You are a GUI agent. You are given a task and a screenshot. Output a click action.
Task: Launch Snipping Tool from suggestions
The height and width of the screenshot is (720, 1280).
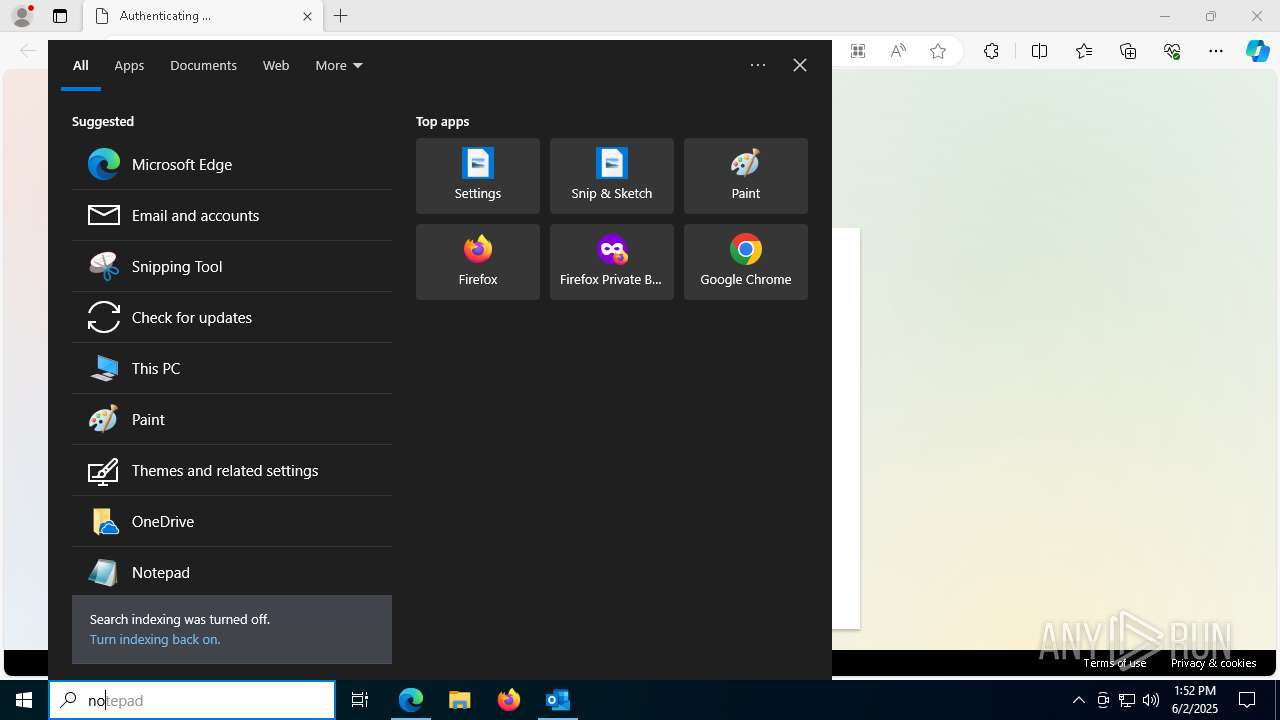coord(232,266)
